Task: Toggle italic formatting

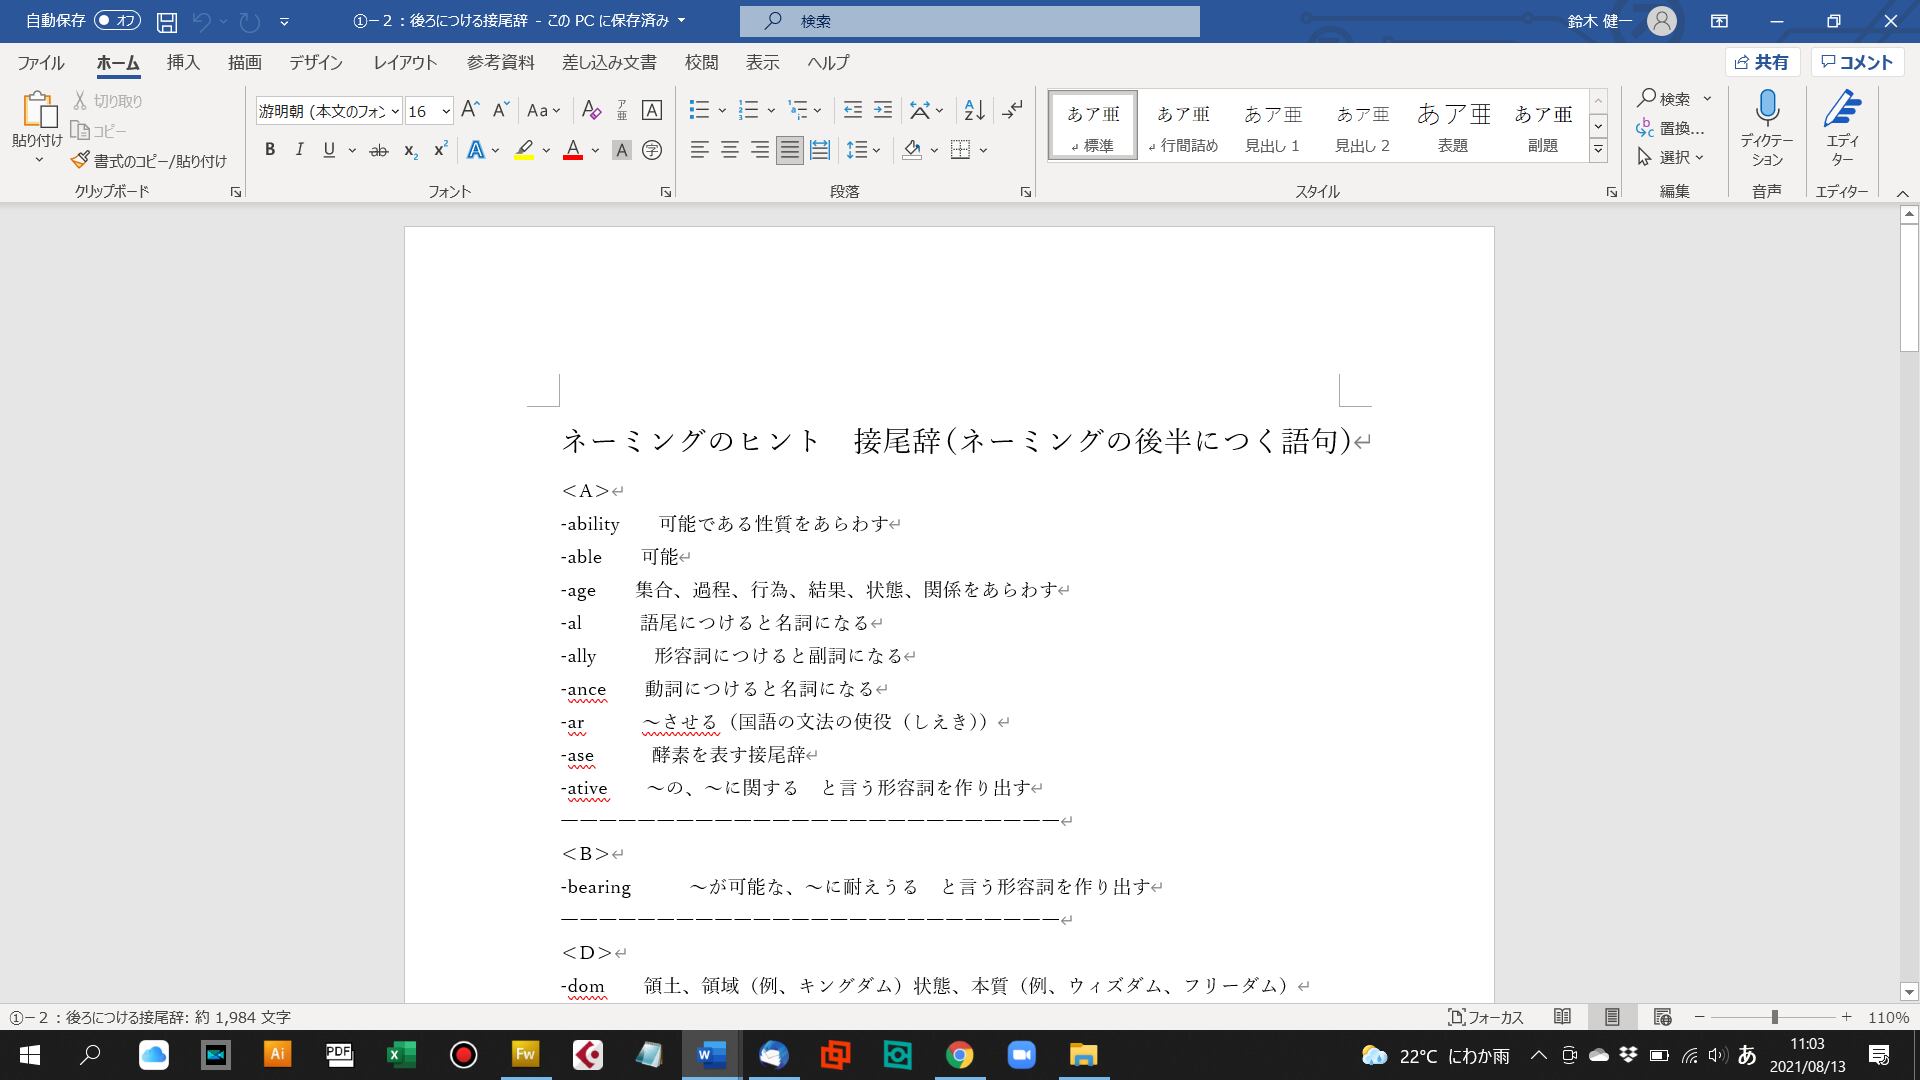Action: click(x=299, y=150)
